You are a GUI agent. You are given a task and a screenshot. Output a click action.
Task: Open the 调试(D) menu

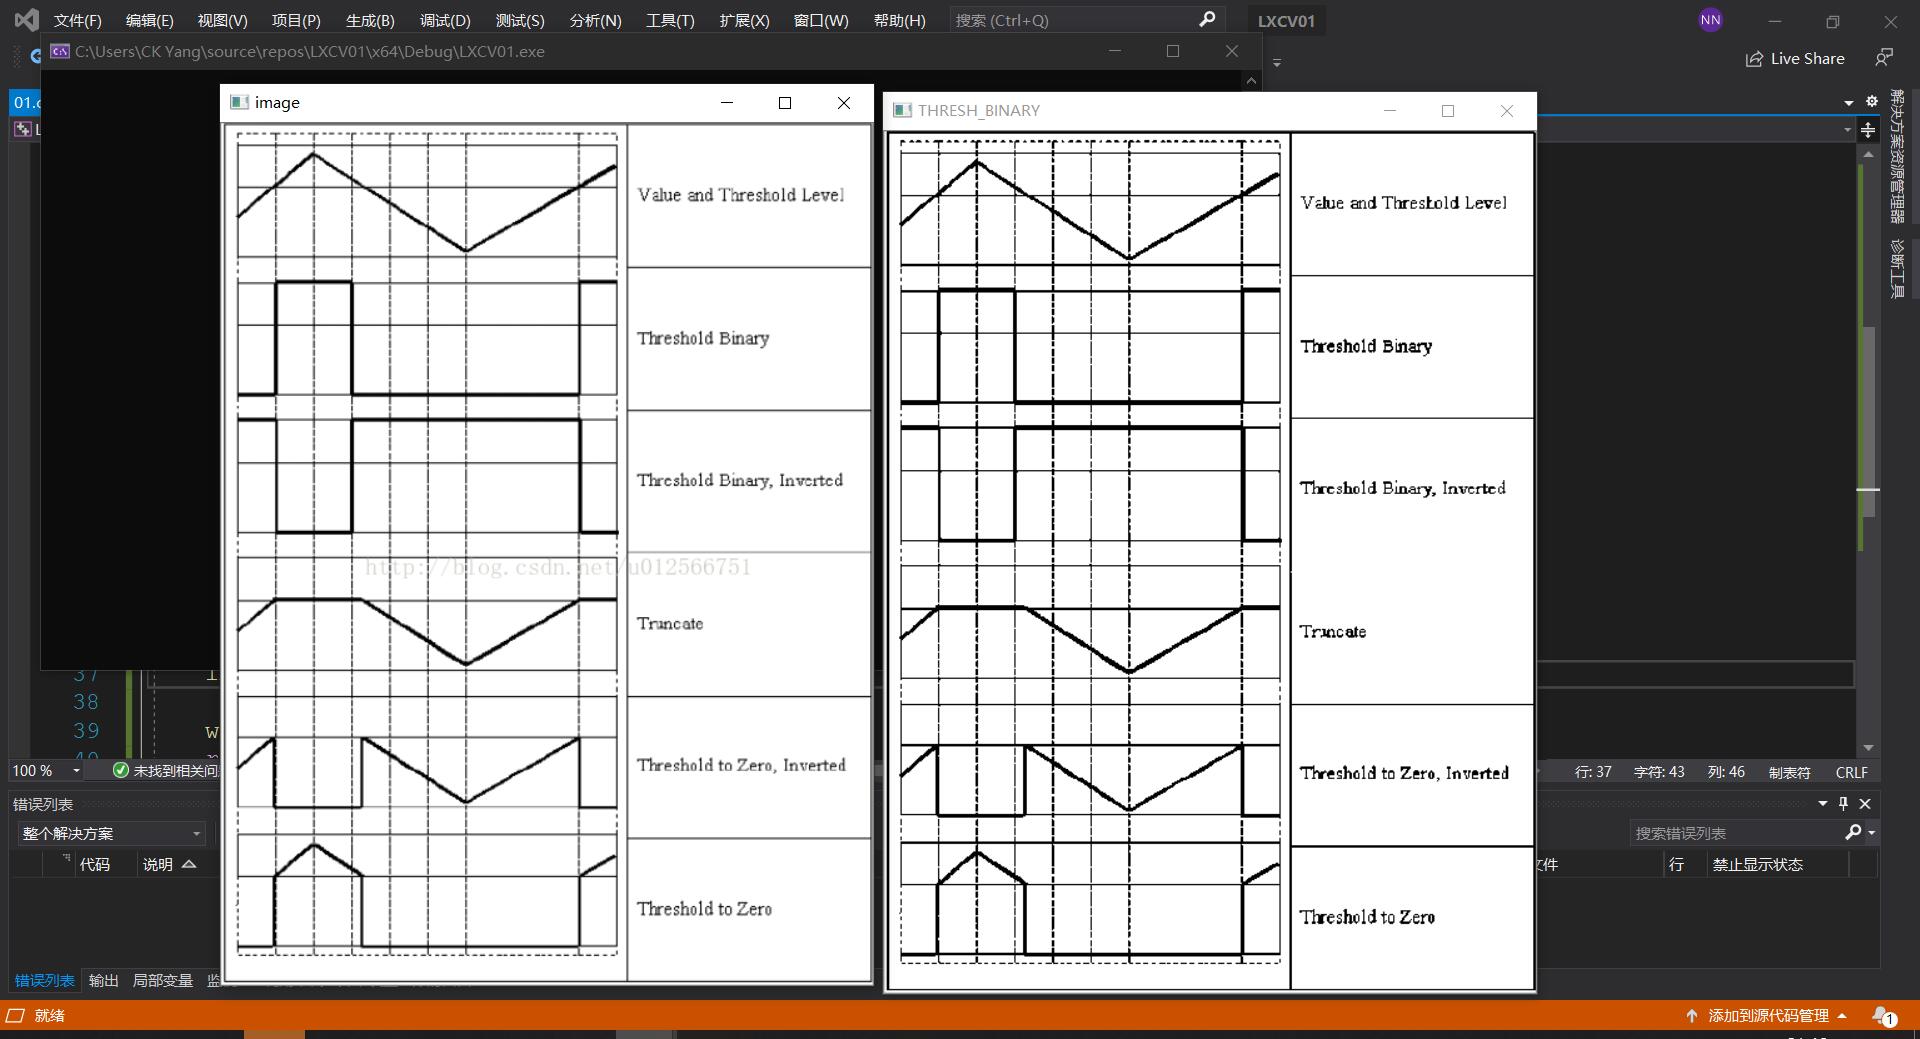(x=445, y=20)
